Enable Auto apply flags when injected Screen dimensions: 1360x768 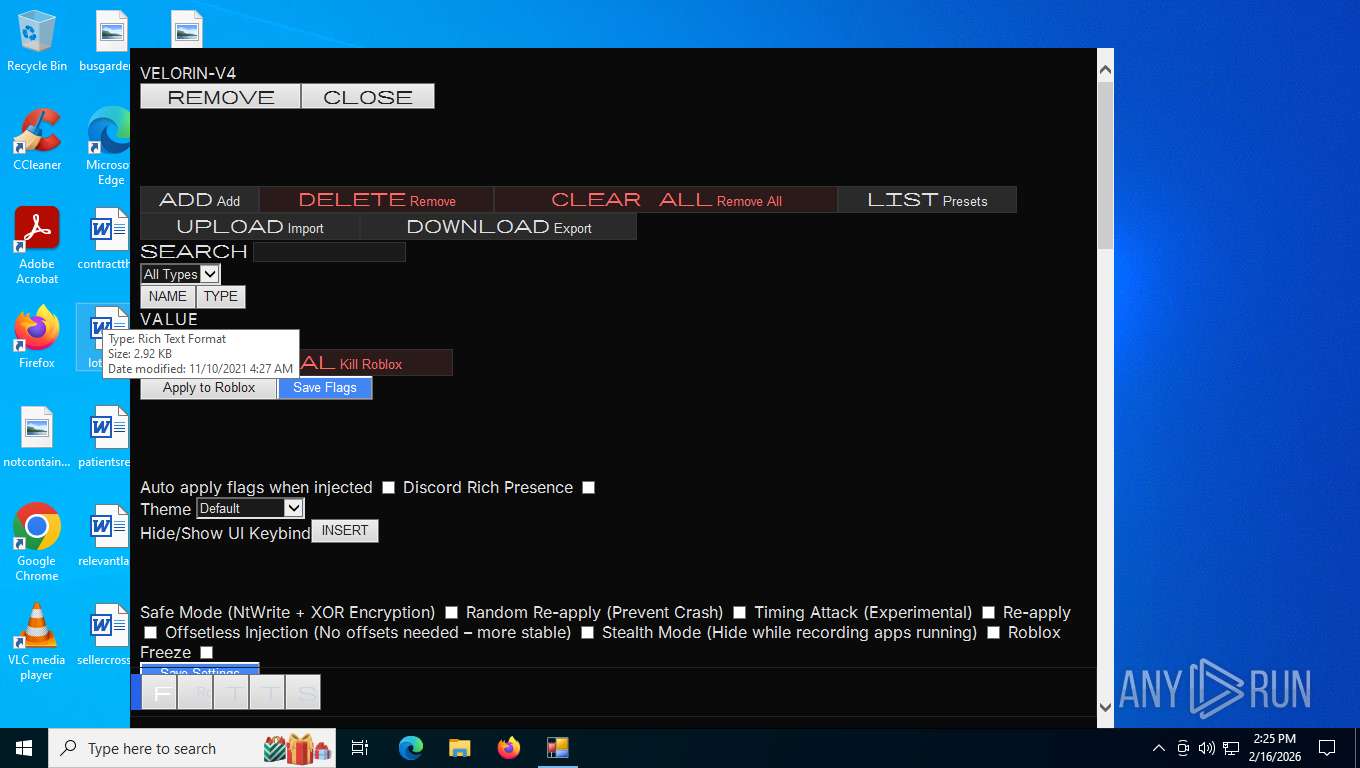coord(389,487)
